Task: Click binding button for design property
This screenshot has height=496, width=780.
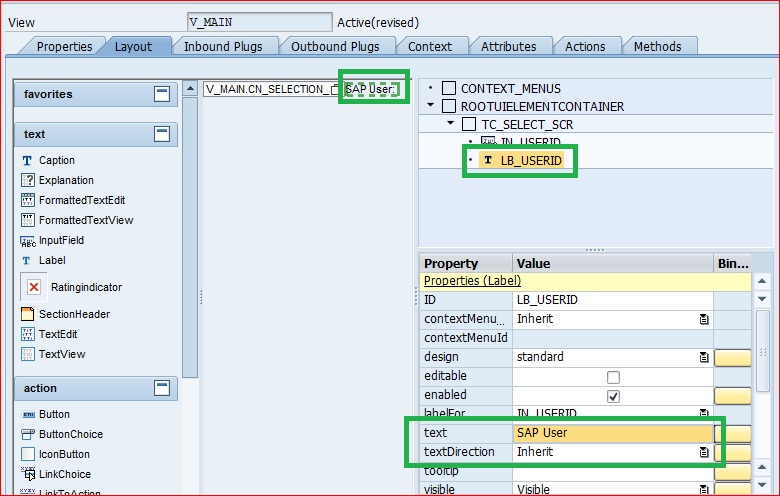Action: [x=732, y=358]
